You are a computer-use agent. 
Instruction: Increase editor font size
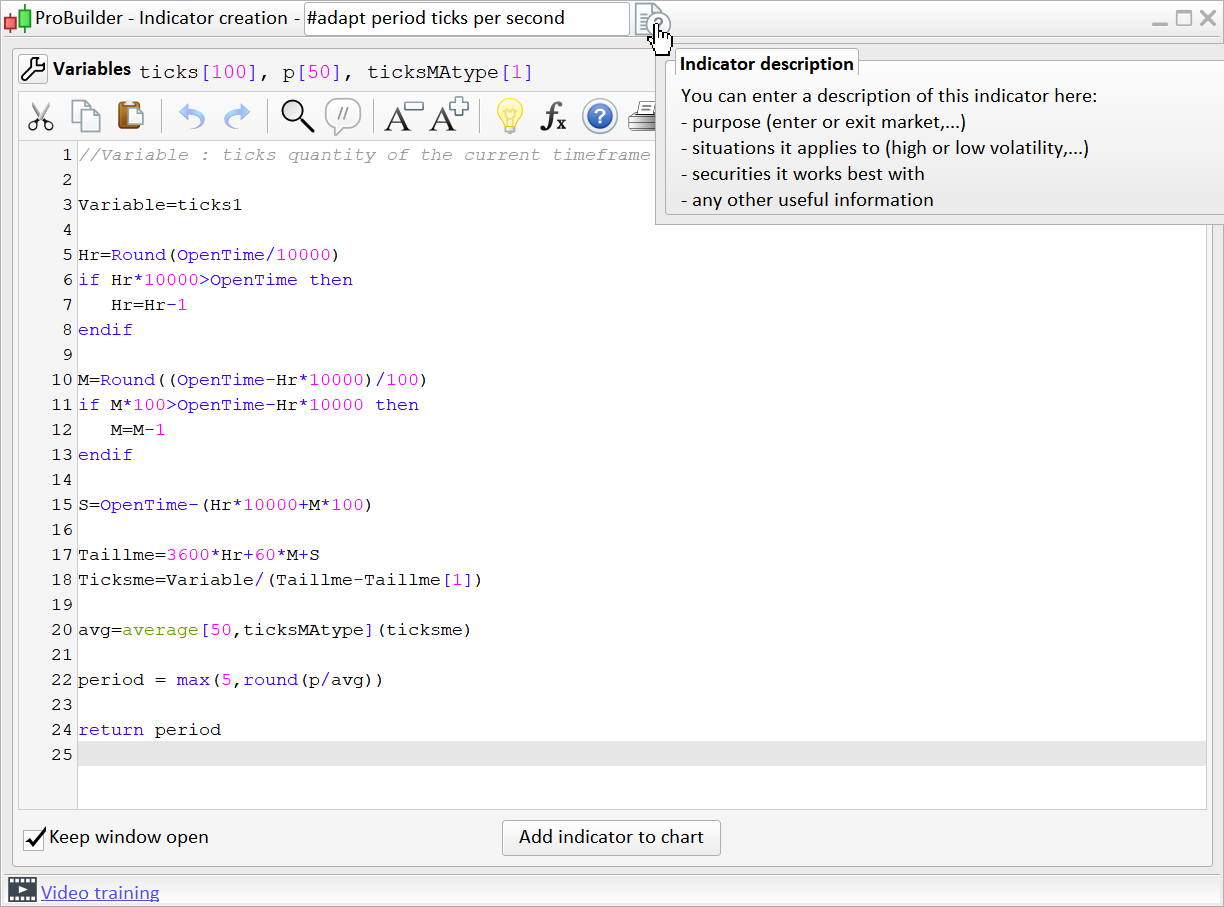449,117
